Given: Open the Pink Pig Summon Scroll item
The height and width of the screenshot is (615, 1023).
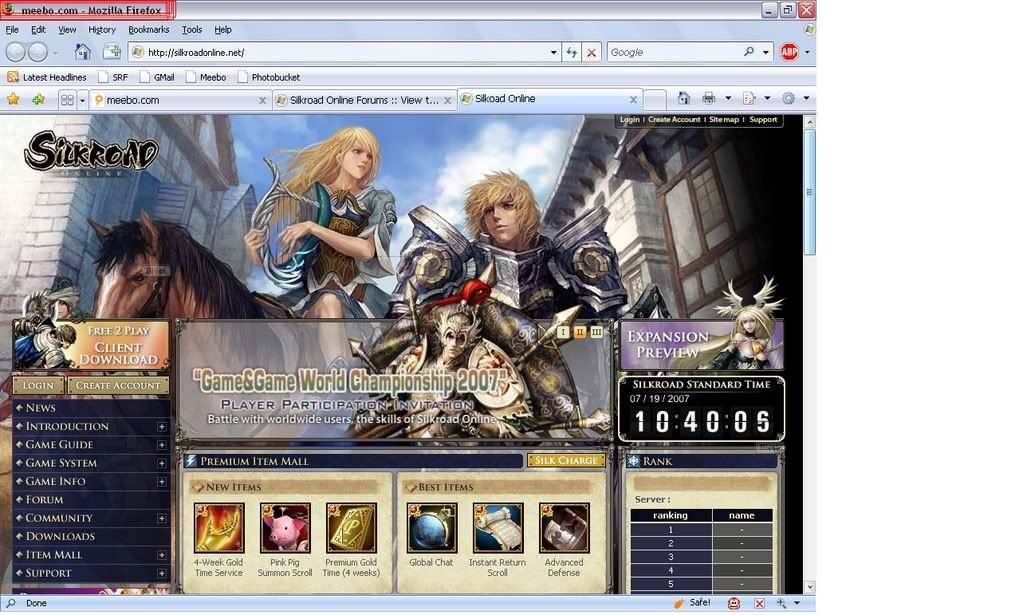Looking at the screenshot, I should (x=285, y=528).
